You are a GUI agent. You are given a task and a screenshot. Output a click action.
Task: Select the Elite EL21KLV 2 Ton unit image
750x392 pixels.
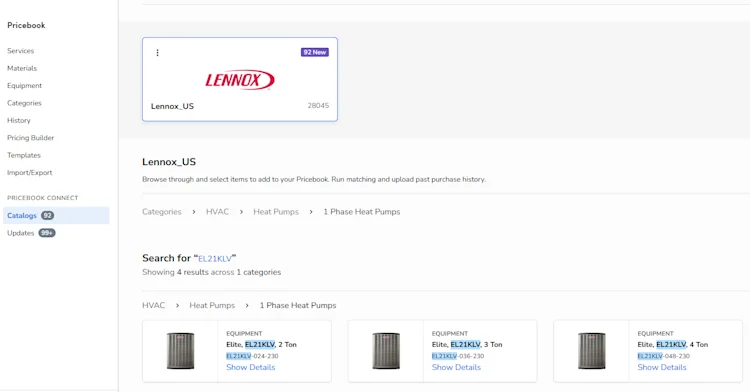pyautogui.click(x=180, y=351)
